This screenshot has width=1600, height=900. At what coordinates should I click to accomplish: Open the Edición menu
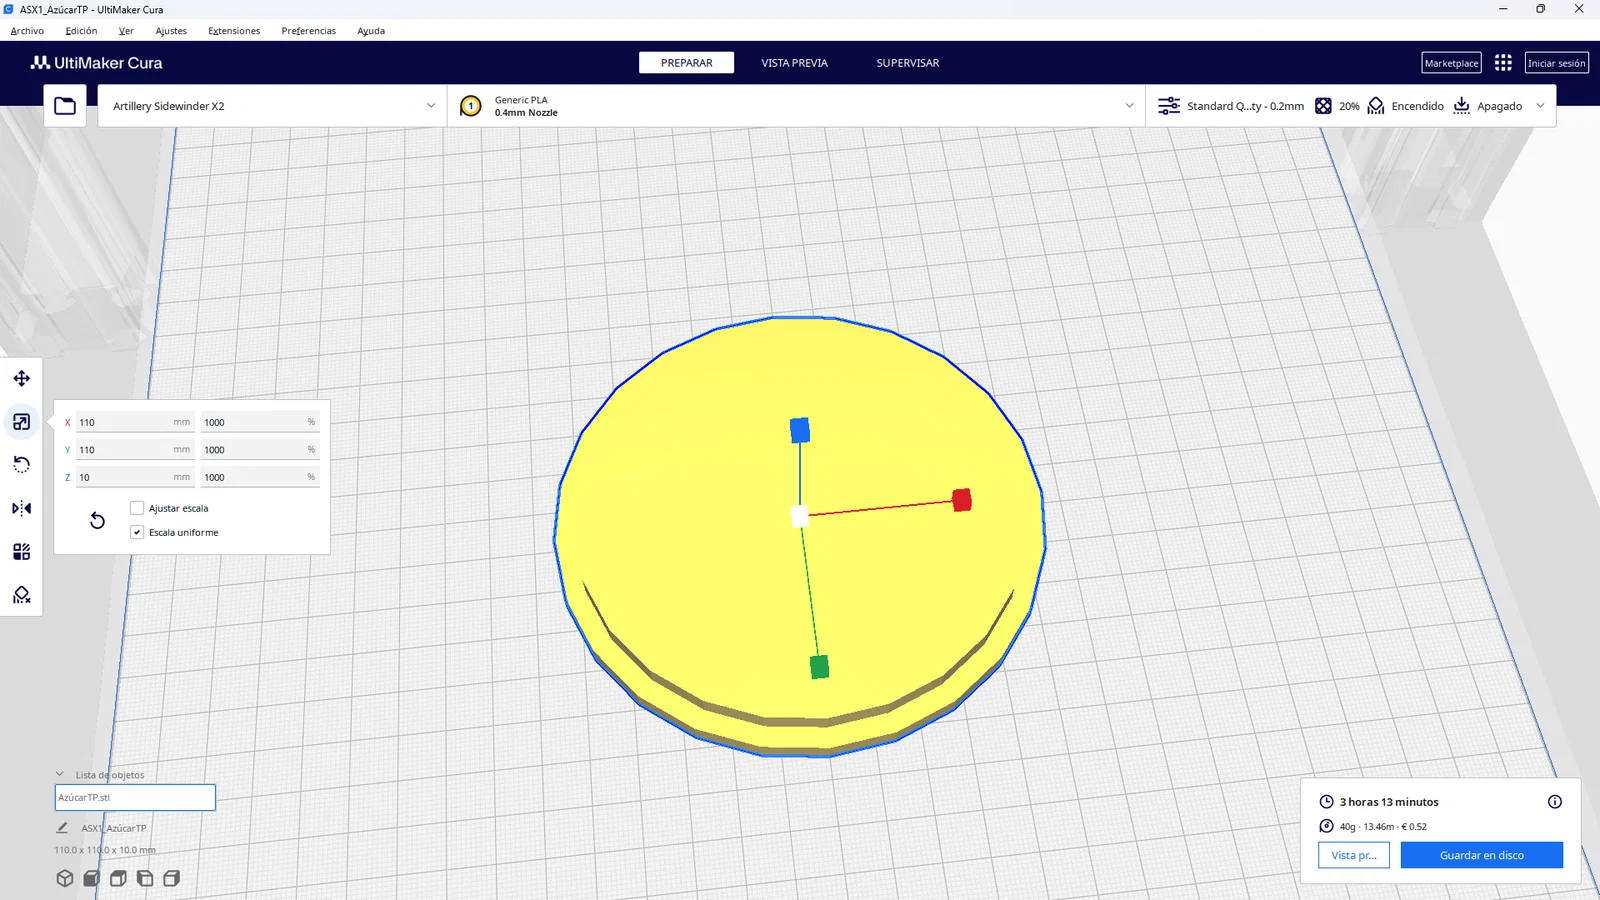click(x=81, y=31)
